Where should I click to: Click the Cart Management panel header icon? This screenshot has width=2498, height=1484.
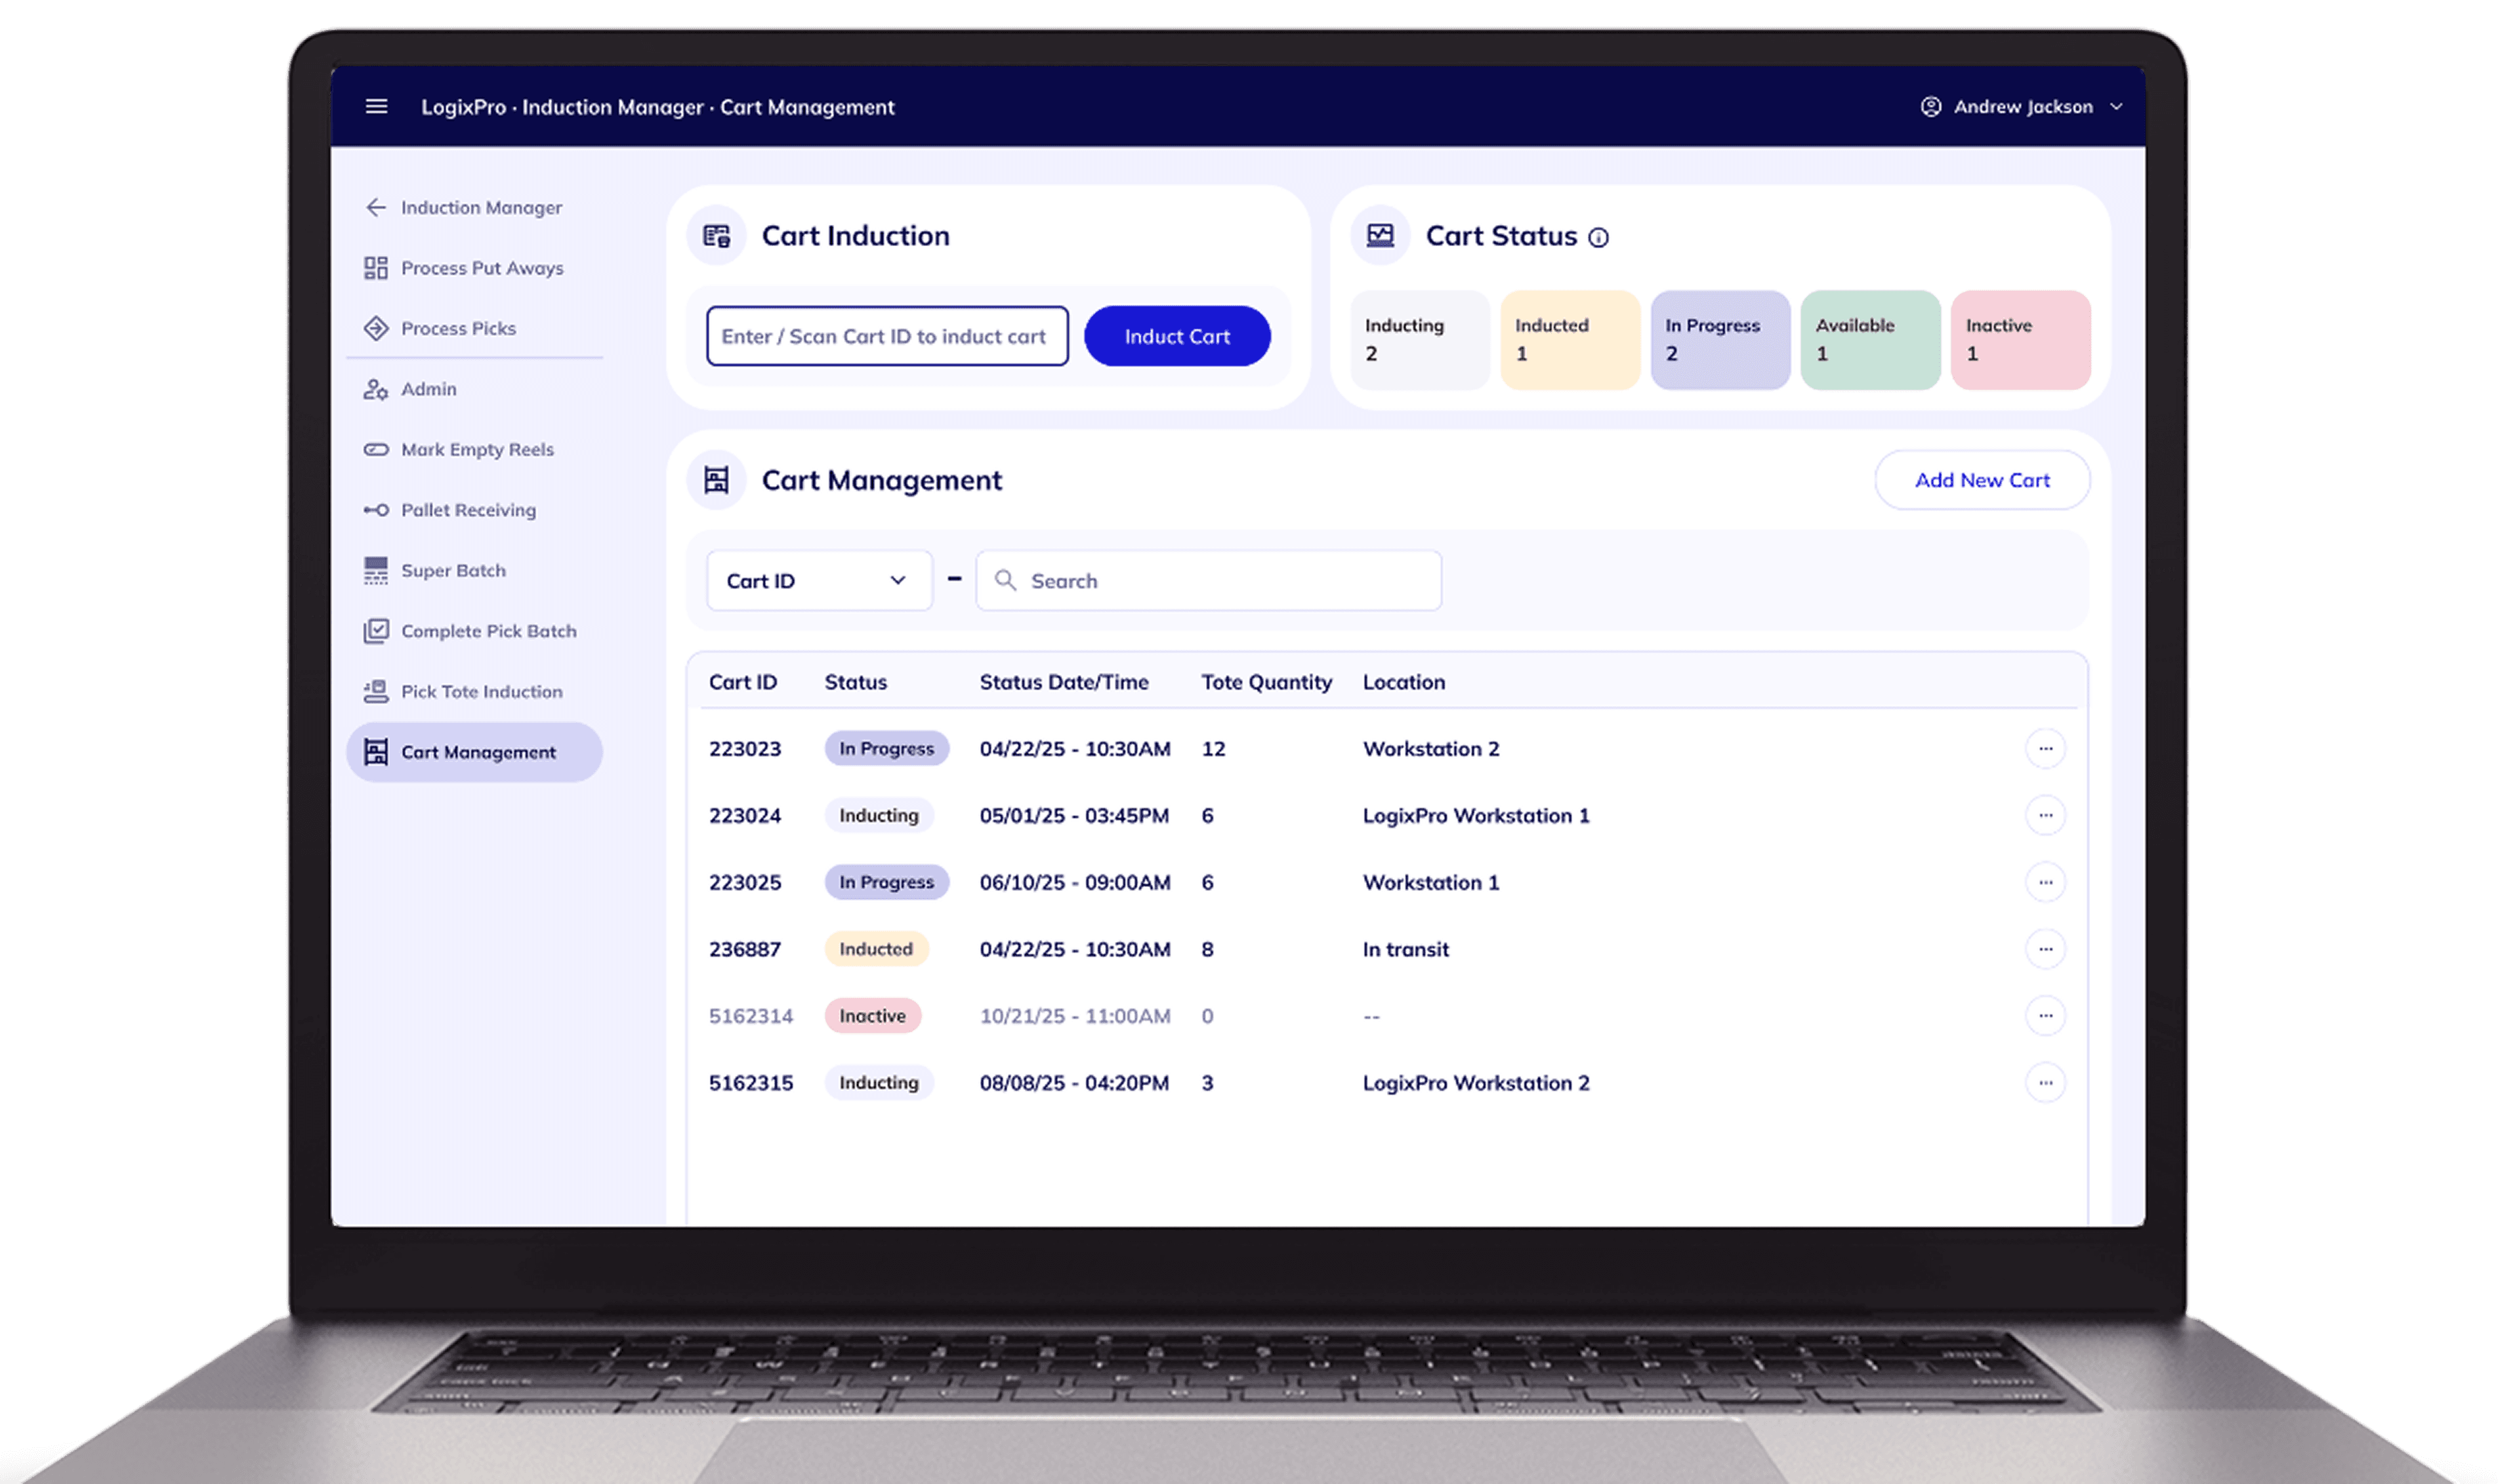[716, 480]
